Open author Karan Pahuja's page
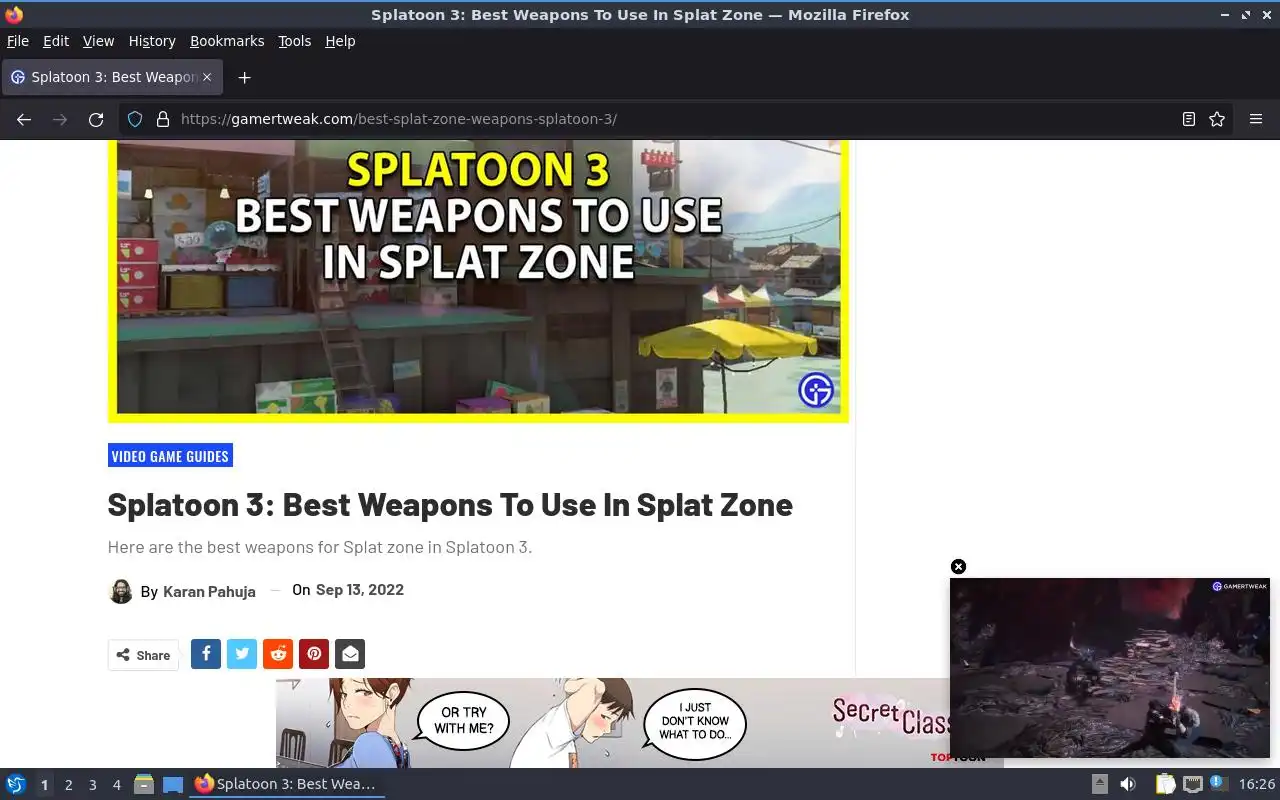 coord(209,591)
